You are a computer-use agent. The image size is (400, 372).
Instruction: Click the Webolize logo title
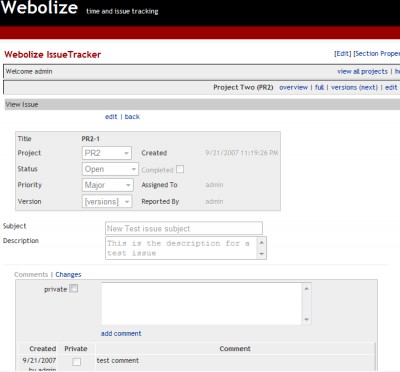click(39, 7)
